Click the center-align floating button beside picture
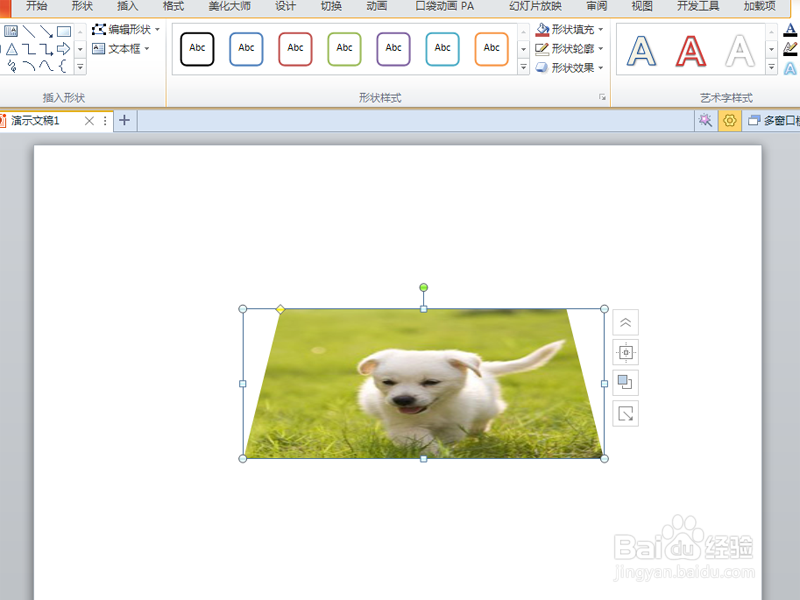This screenshot has height=600, width=800. (626, 353)
